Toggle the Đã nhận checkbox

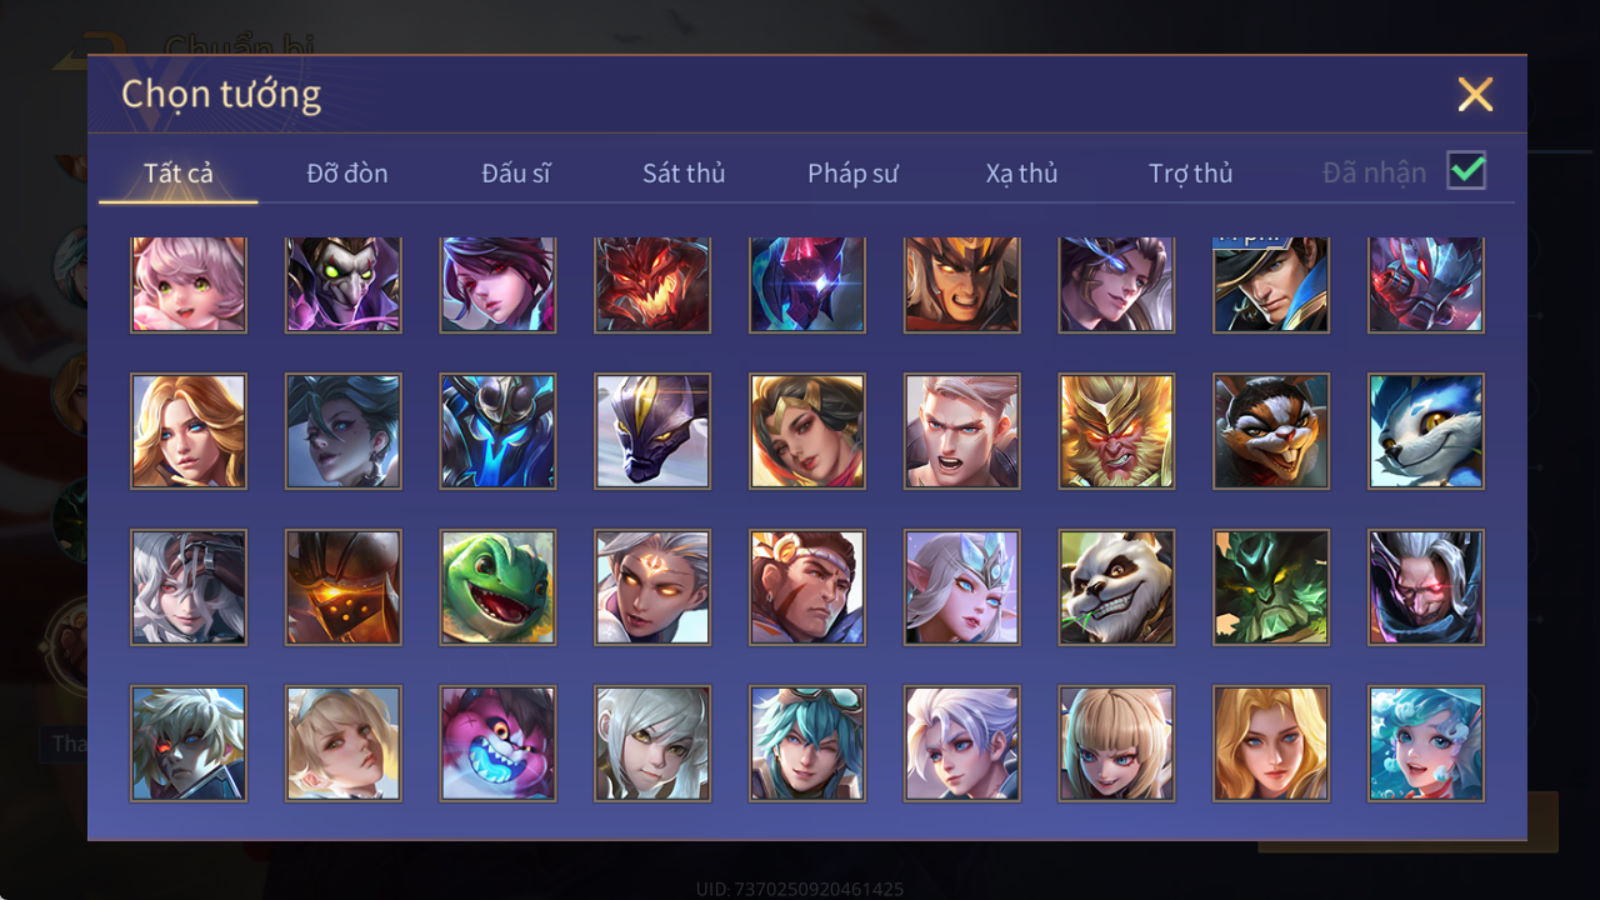(1466, 171)
